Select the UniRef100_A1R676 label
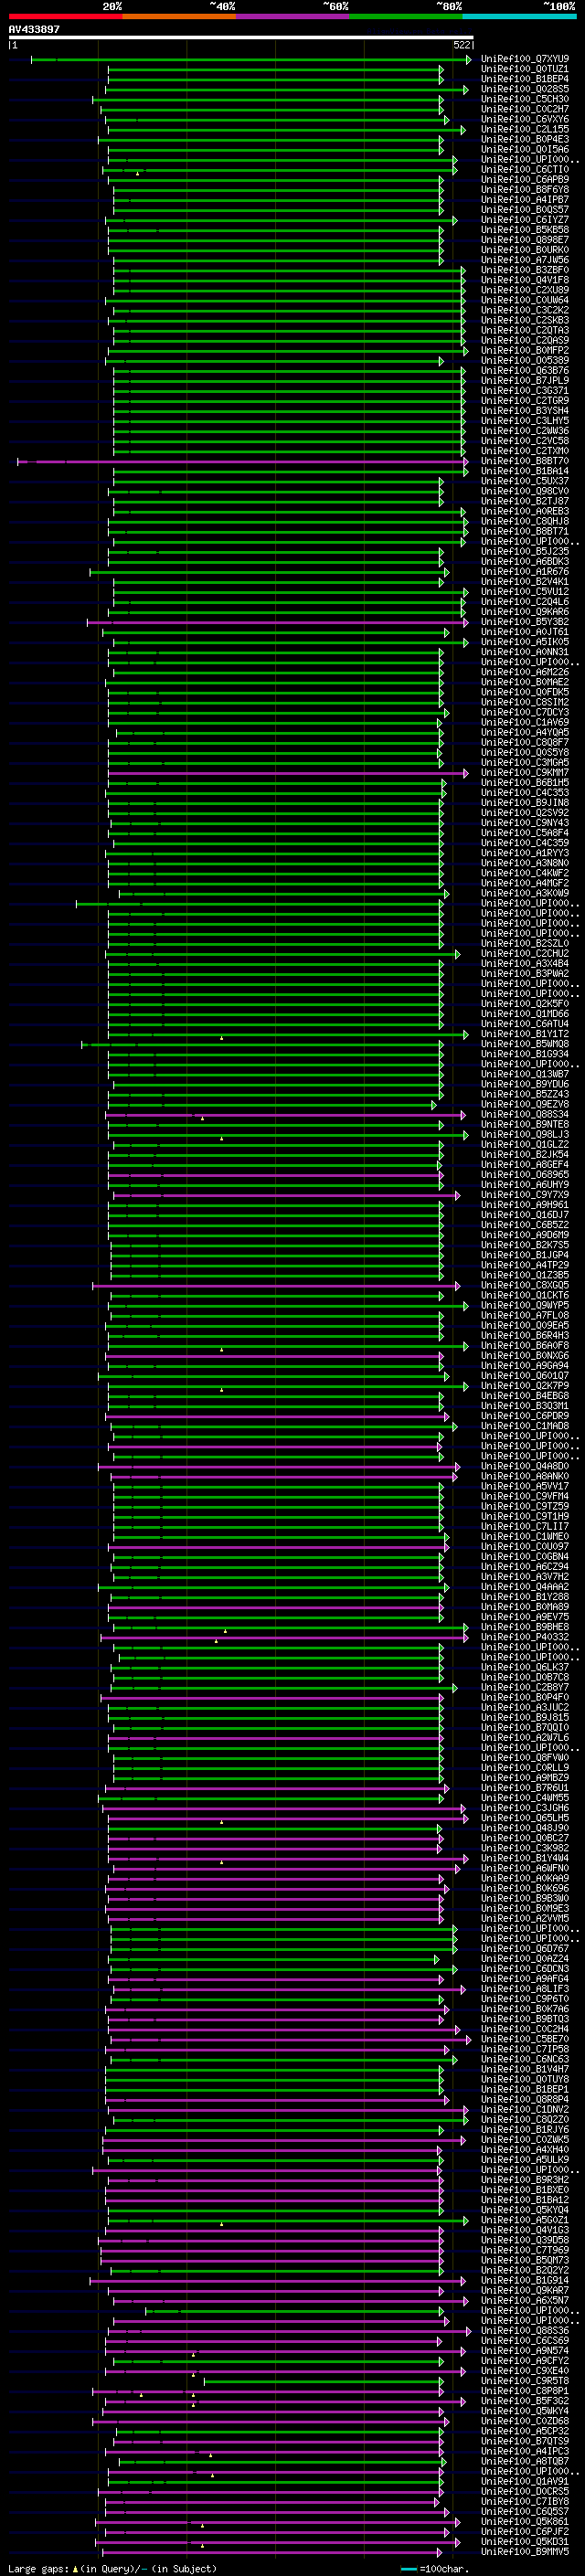 pyautogui.click(x=525, y=572)
